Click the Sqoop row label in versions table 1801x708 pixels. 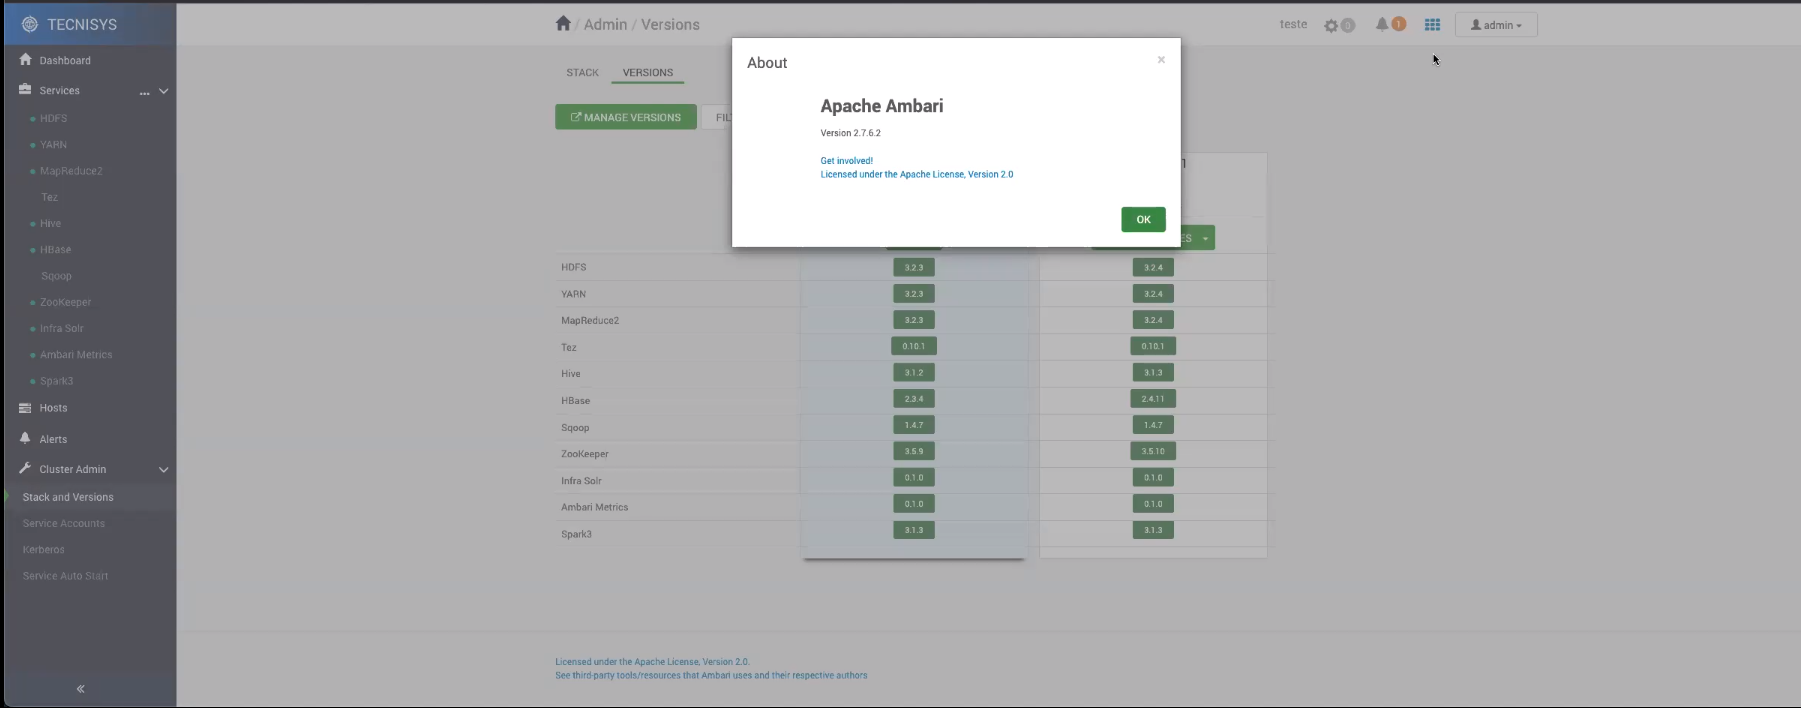tap(575, 428)
